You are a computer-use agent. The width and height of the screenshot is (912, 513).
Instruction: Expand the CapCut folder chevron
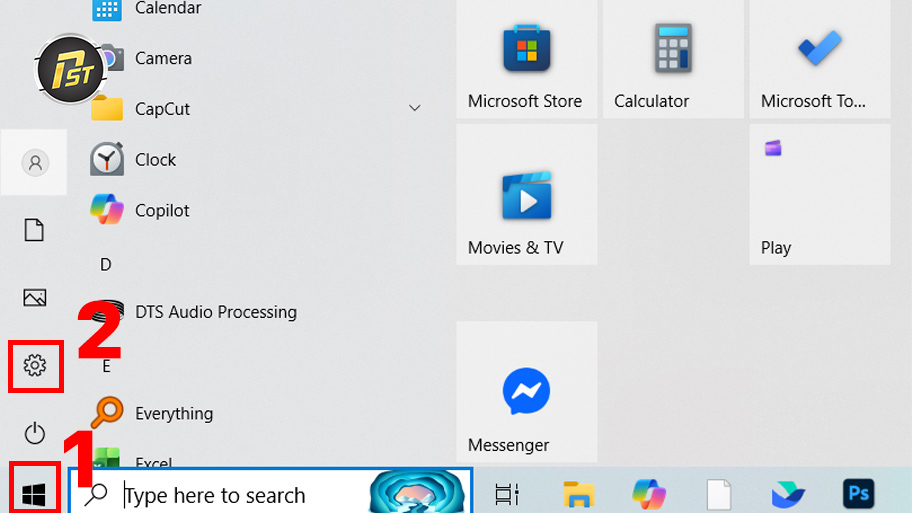415,108
